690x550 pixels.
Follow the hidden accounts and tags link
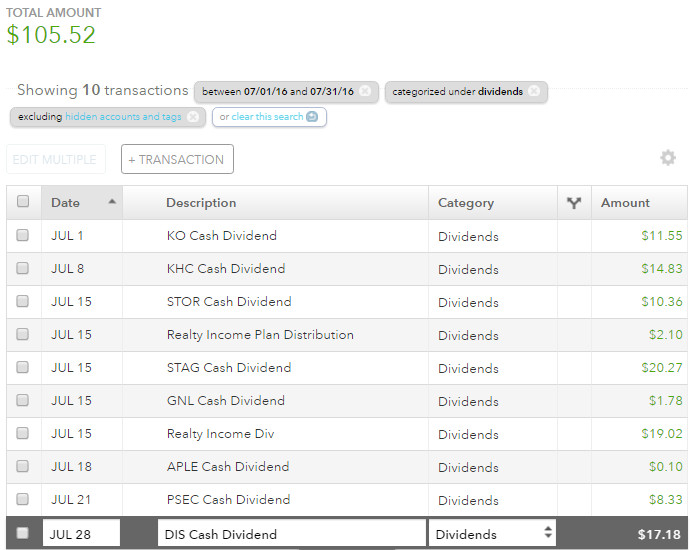123,117
